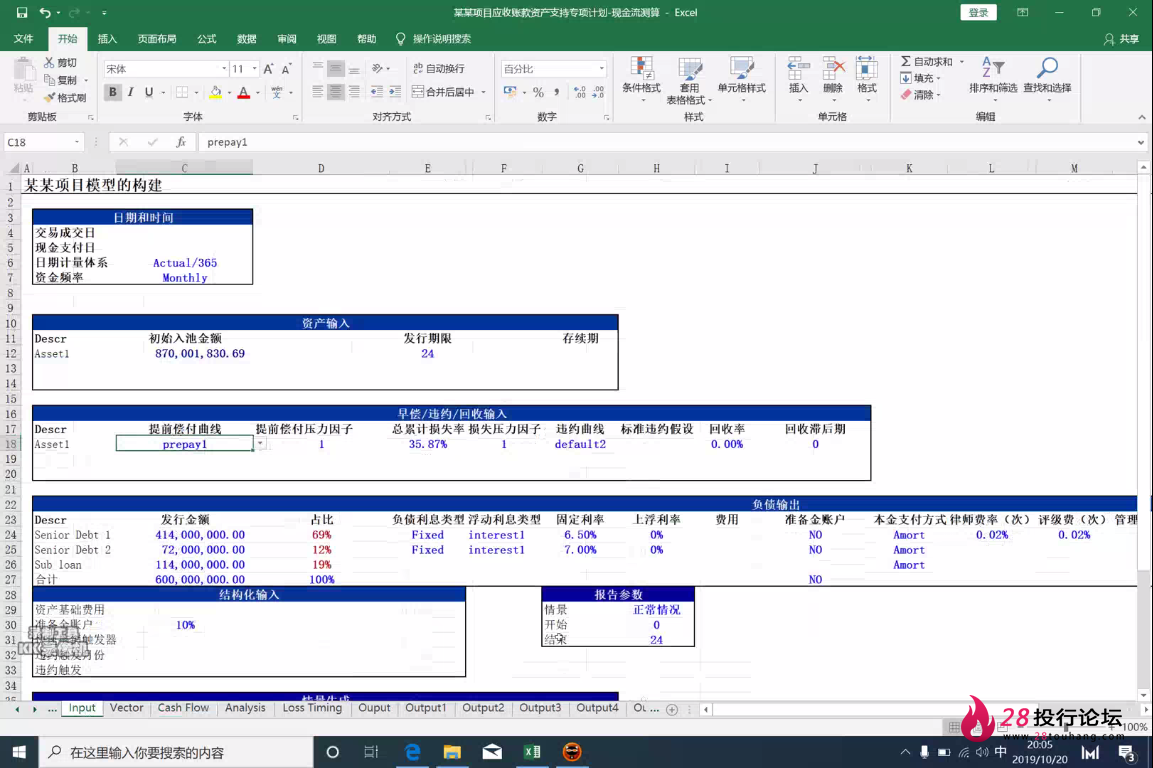Open the 自动求和 dropdown arrow
The height and width of the screenshot is (768, 1153).
pyautogui.click(x=962, y=62)
